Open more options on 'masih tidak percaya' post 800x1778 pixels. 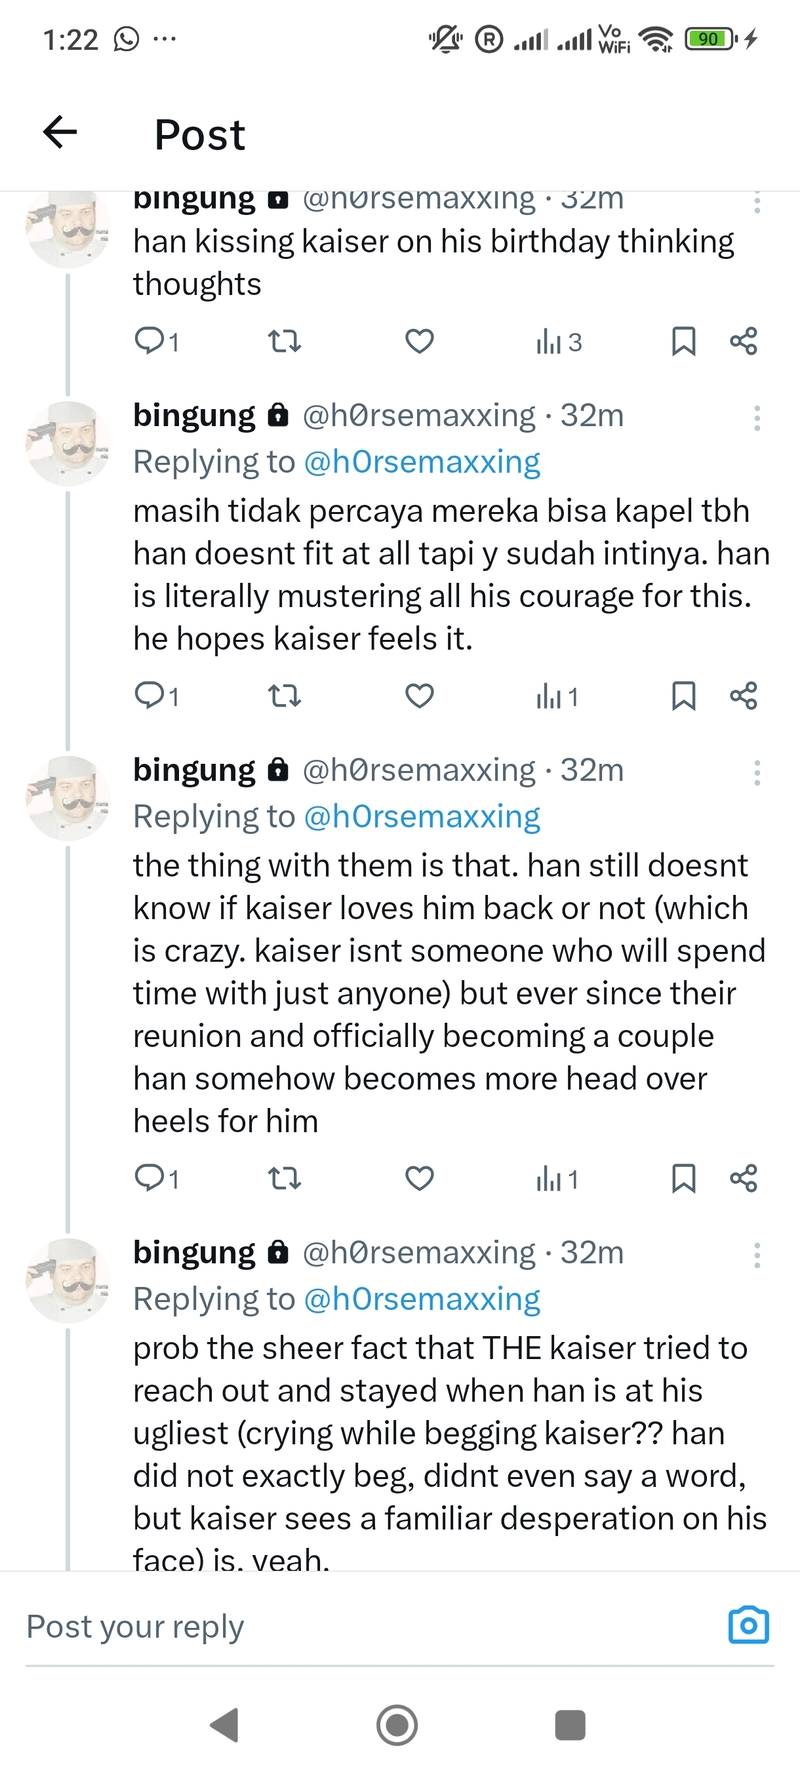pos(757,418)
